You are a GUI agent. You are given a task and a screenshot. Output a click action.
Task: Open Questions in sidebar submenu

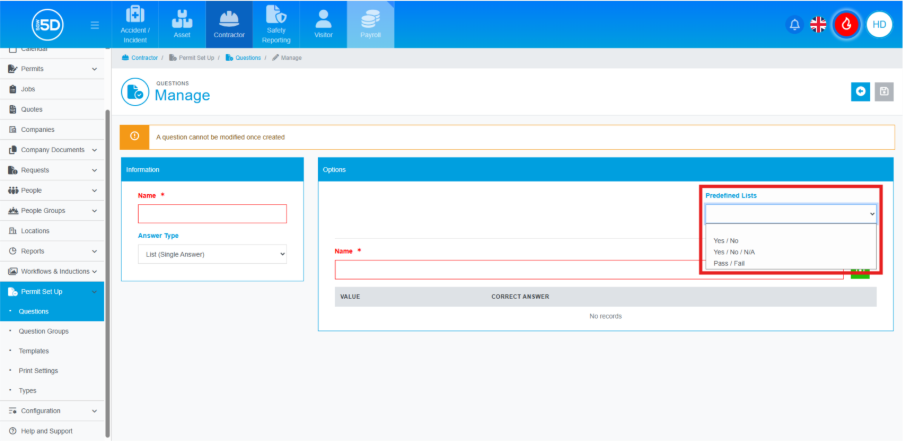pyautogui.click(x=33, y=311)
